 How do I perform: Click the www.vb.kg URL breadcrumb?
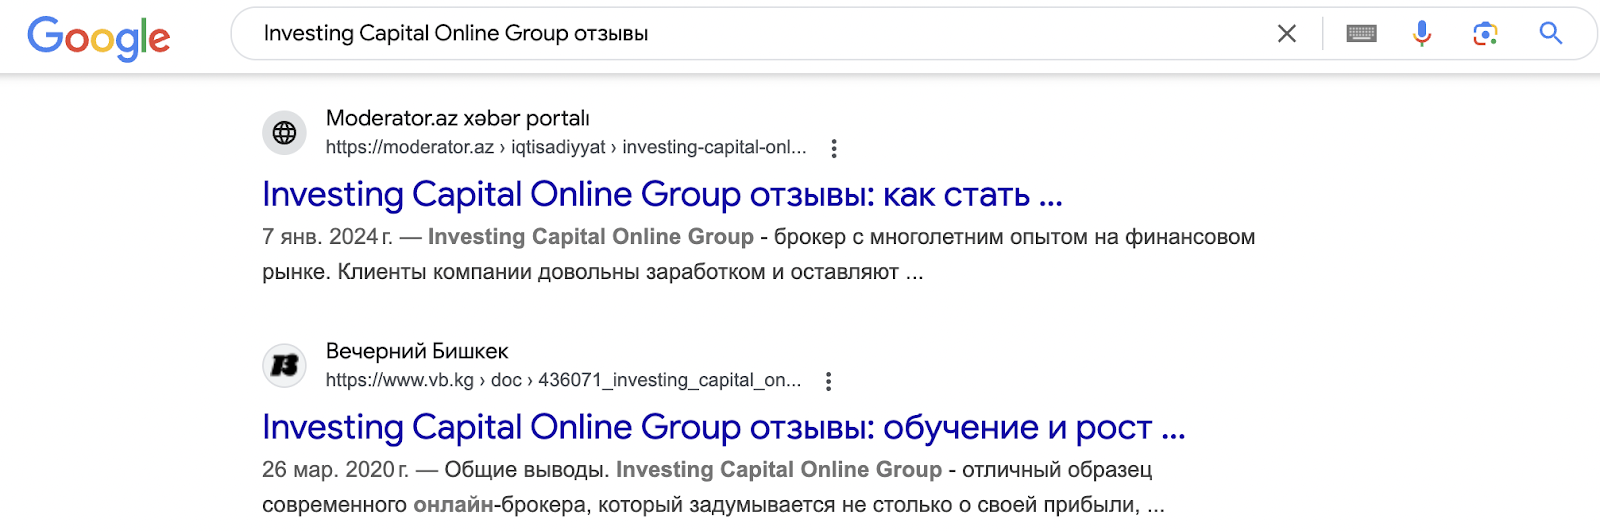[563, 380]
